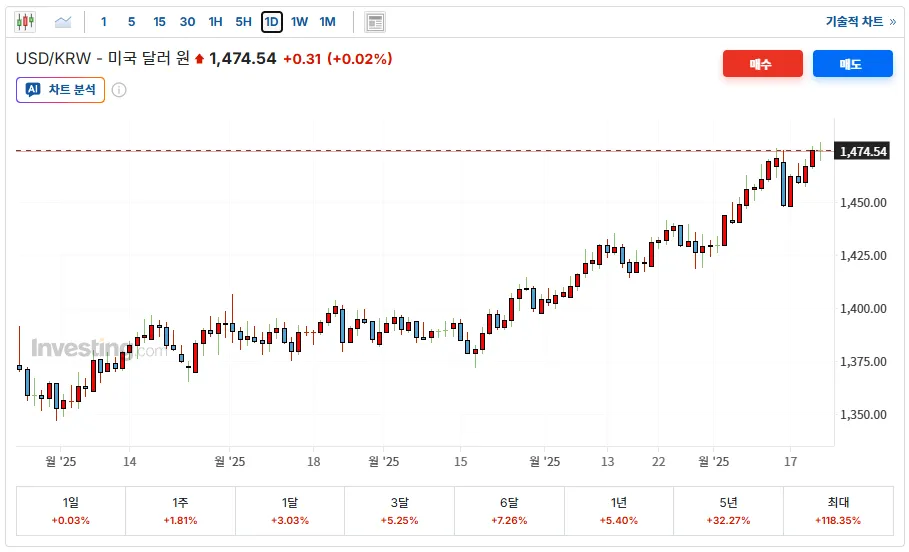Click the USD/KRW - 미국 달러 원 title

click(x=103, y=59)
